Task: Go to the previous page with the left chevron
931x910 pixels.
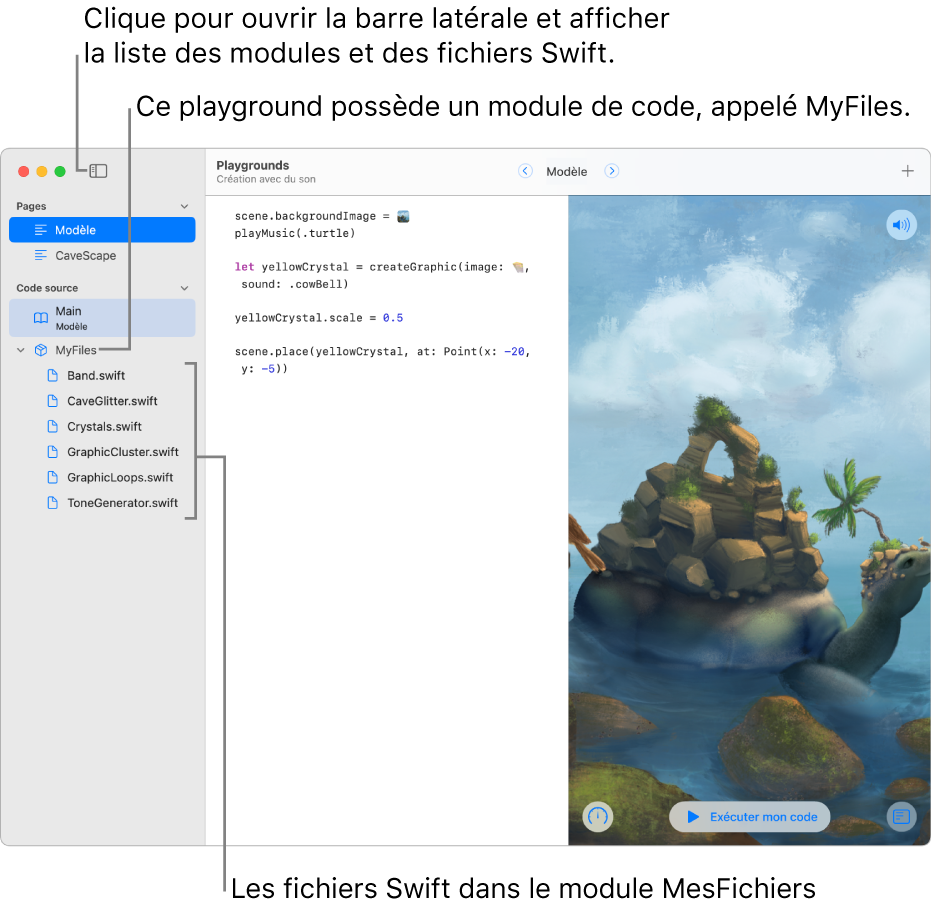Action: [x=525, y=171]
